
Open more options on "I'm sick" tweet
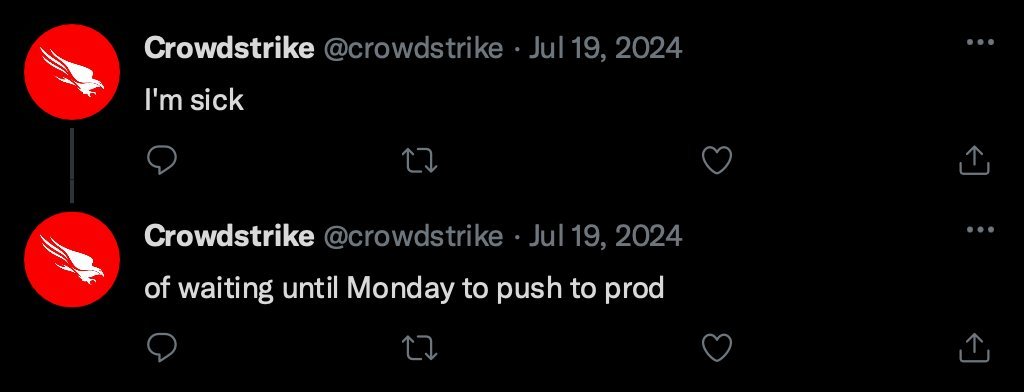(x=980, y=42)
